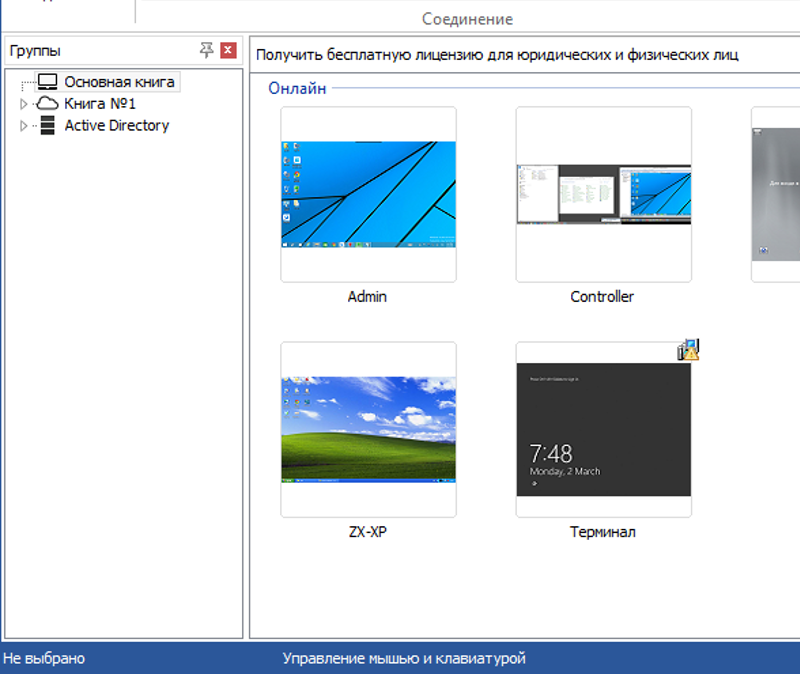This screenshot has height=674, width=800.
Task: Click the ZX-XP connection label
Action: pos(368,532)
